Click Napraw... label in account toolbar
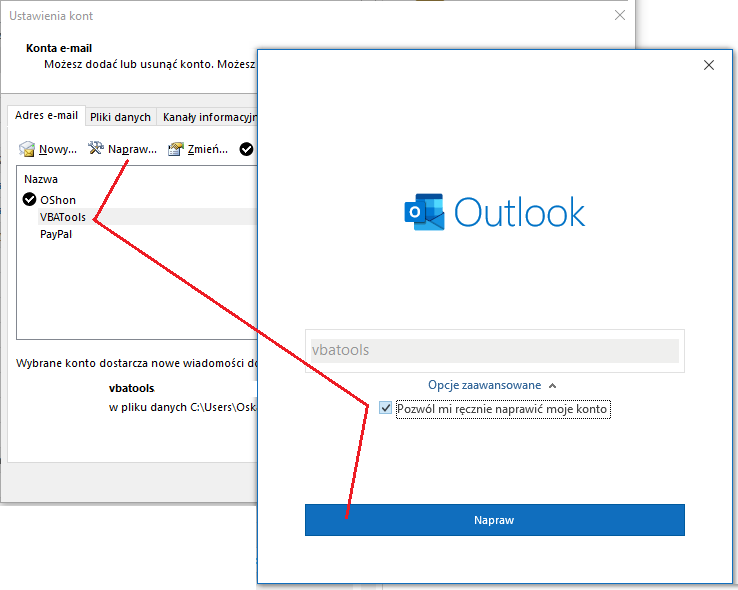 coord(132,149)
